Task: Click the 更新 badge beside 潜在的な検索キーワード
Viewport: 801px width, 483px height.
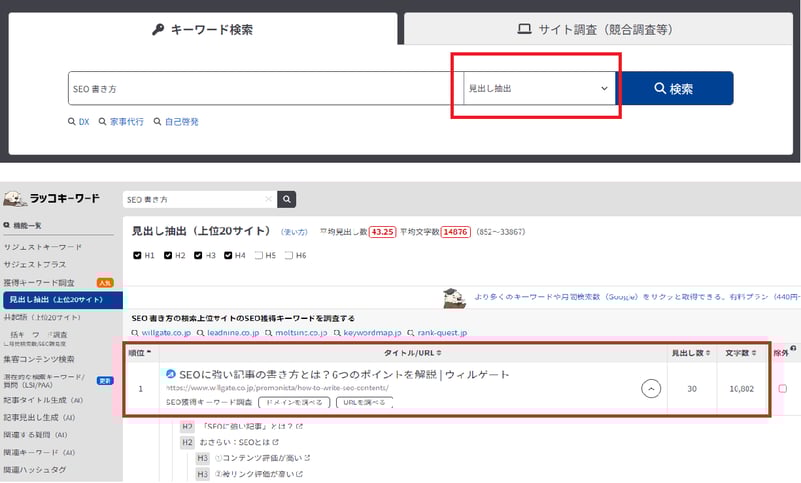Action: [x=105, y=381]
